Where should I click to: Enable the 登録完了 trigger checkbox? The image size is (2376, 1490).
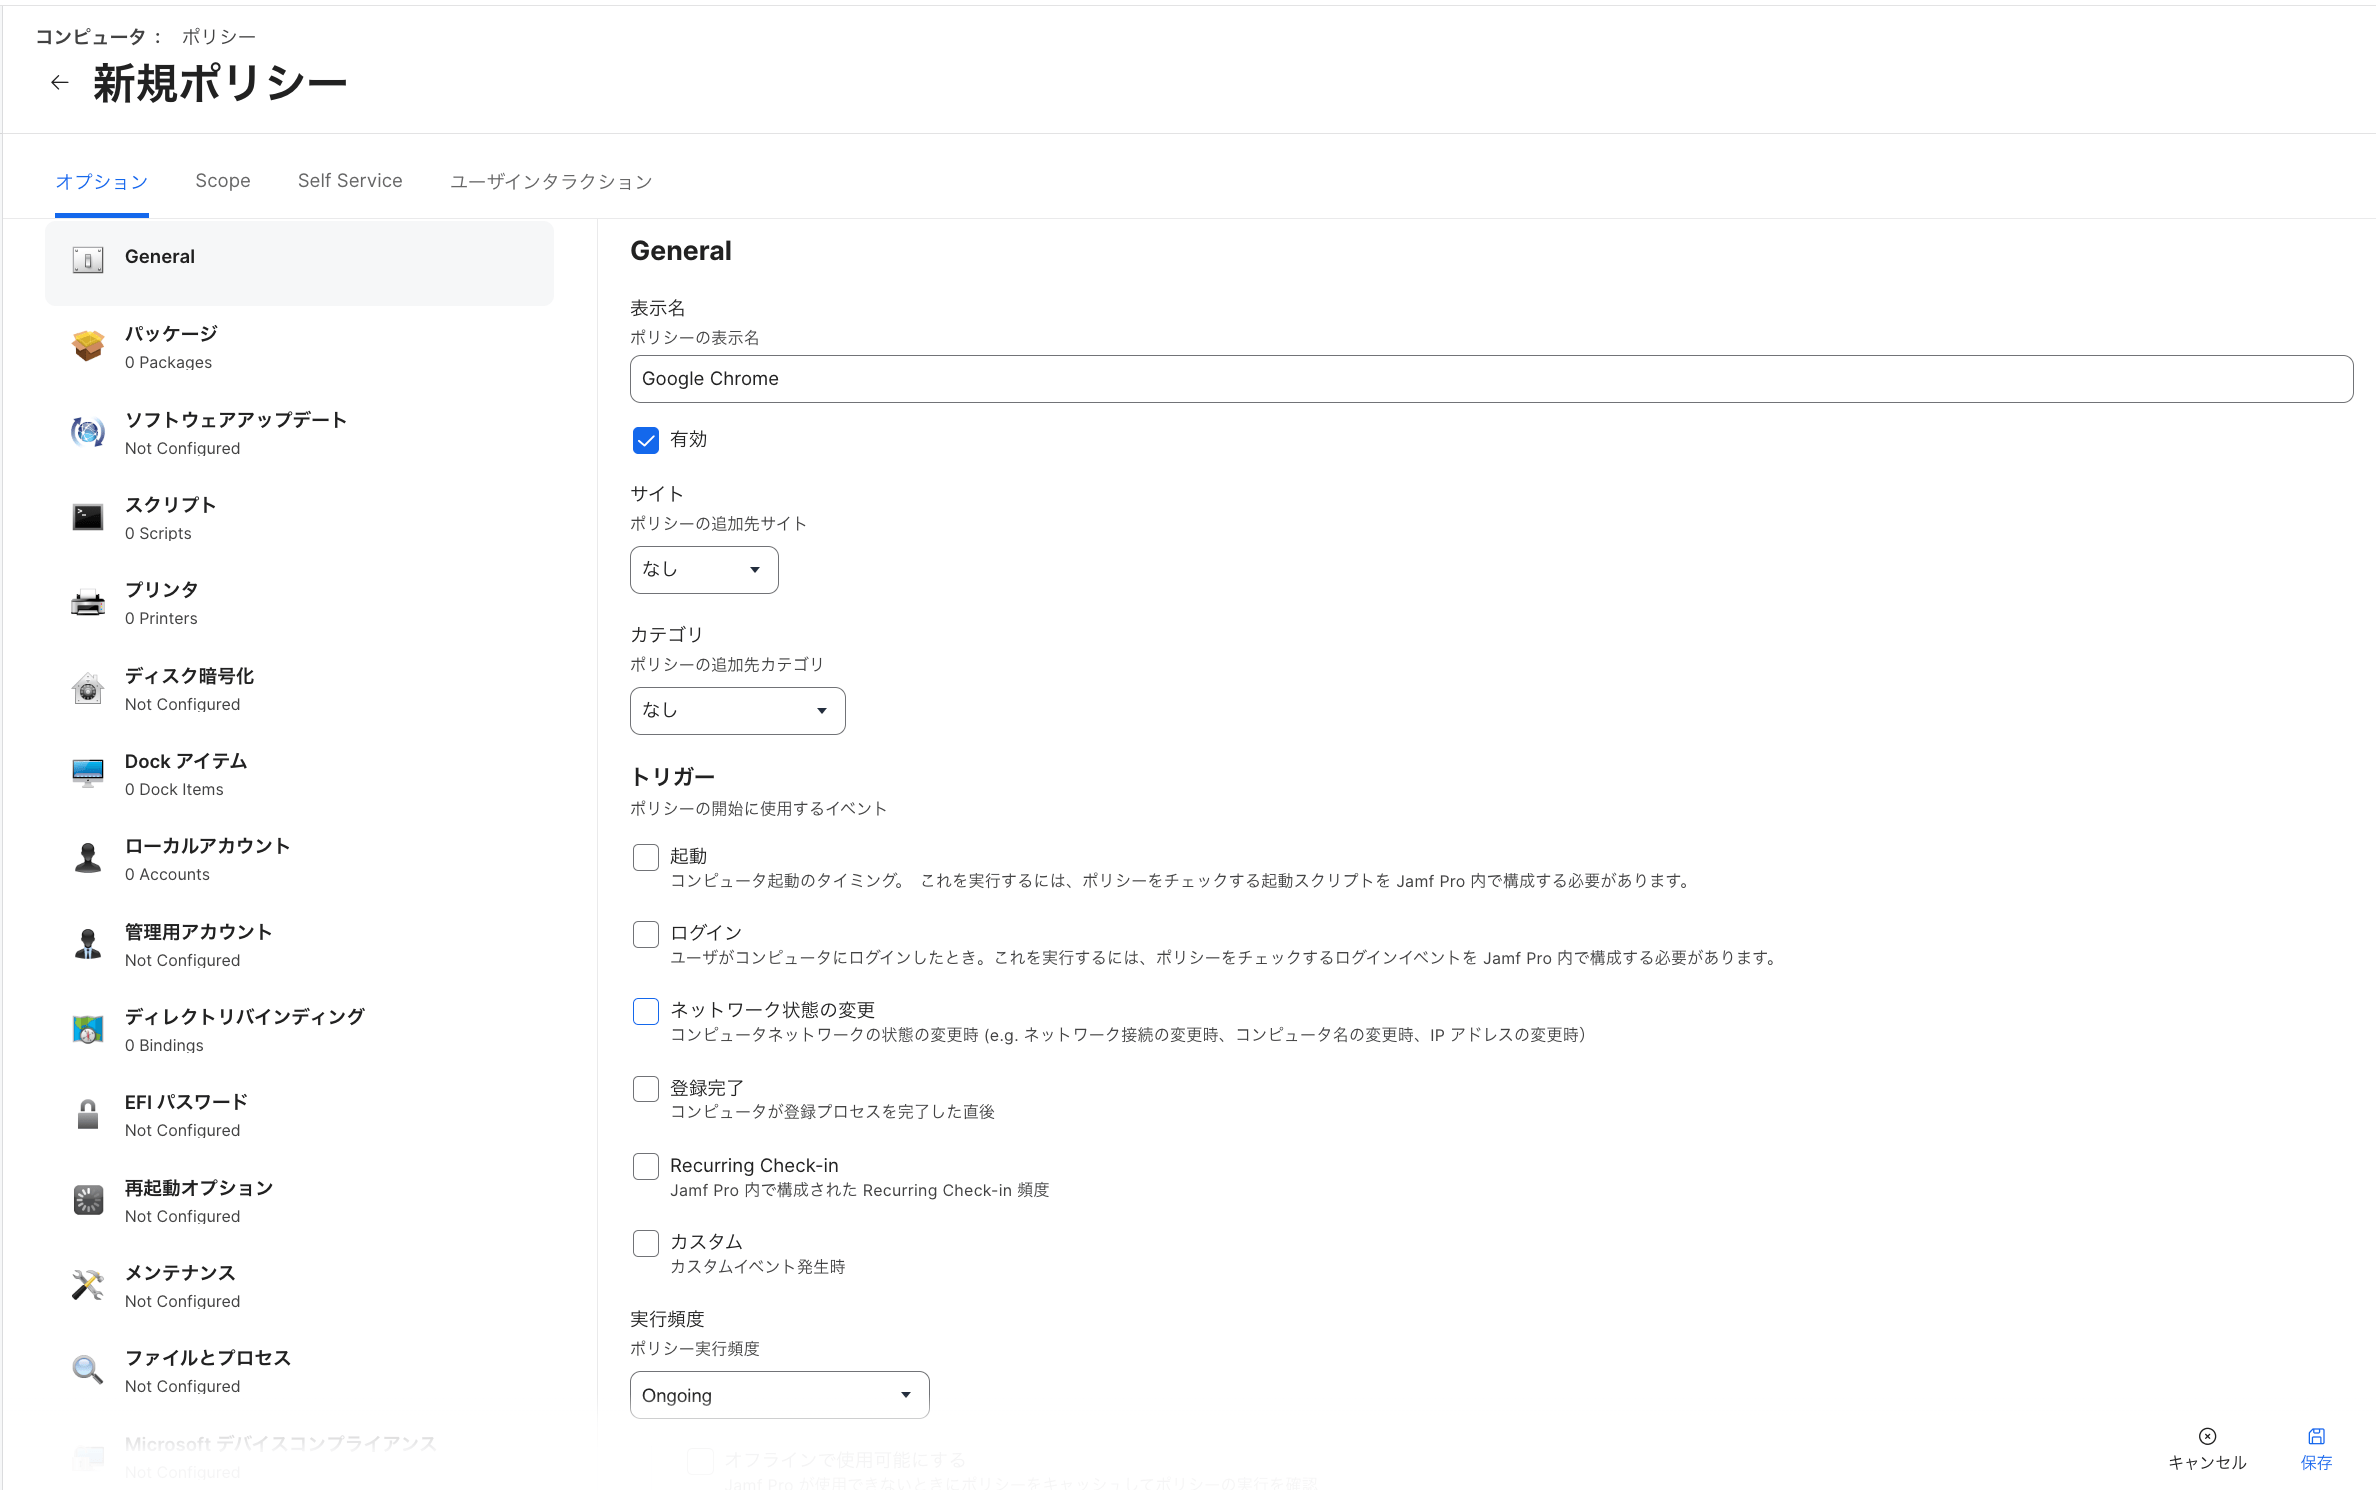(646, 1088)
